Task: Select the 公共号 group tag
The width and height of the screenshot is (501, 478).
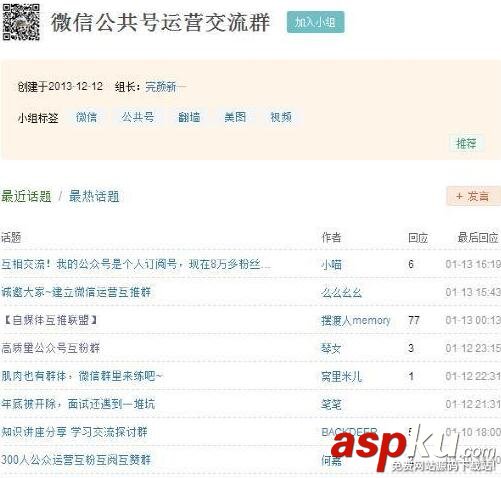Action: (138, 117)
